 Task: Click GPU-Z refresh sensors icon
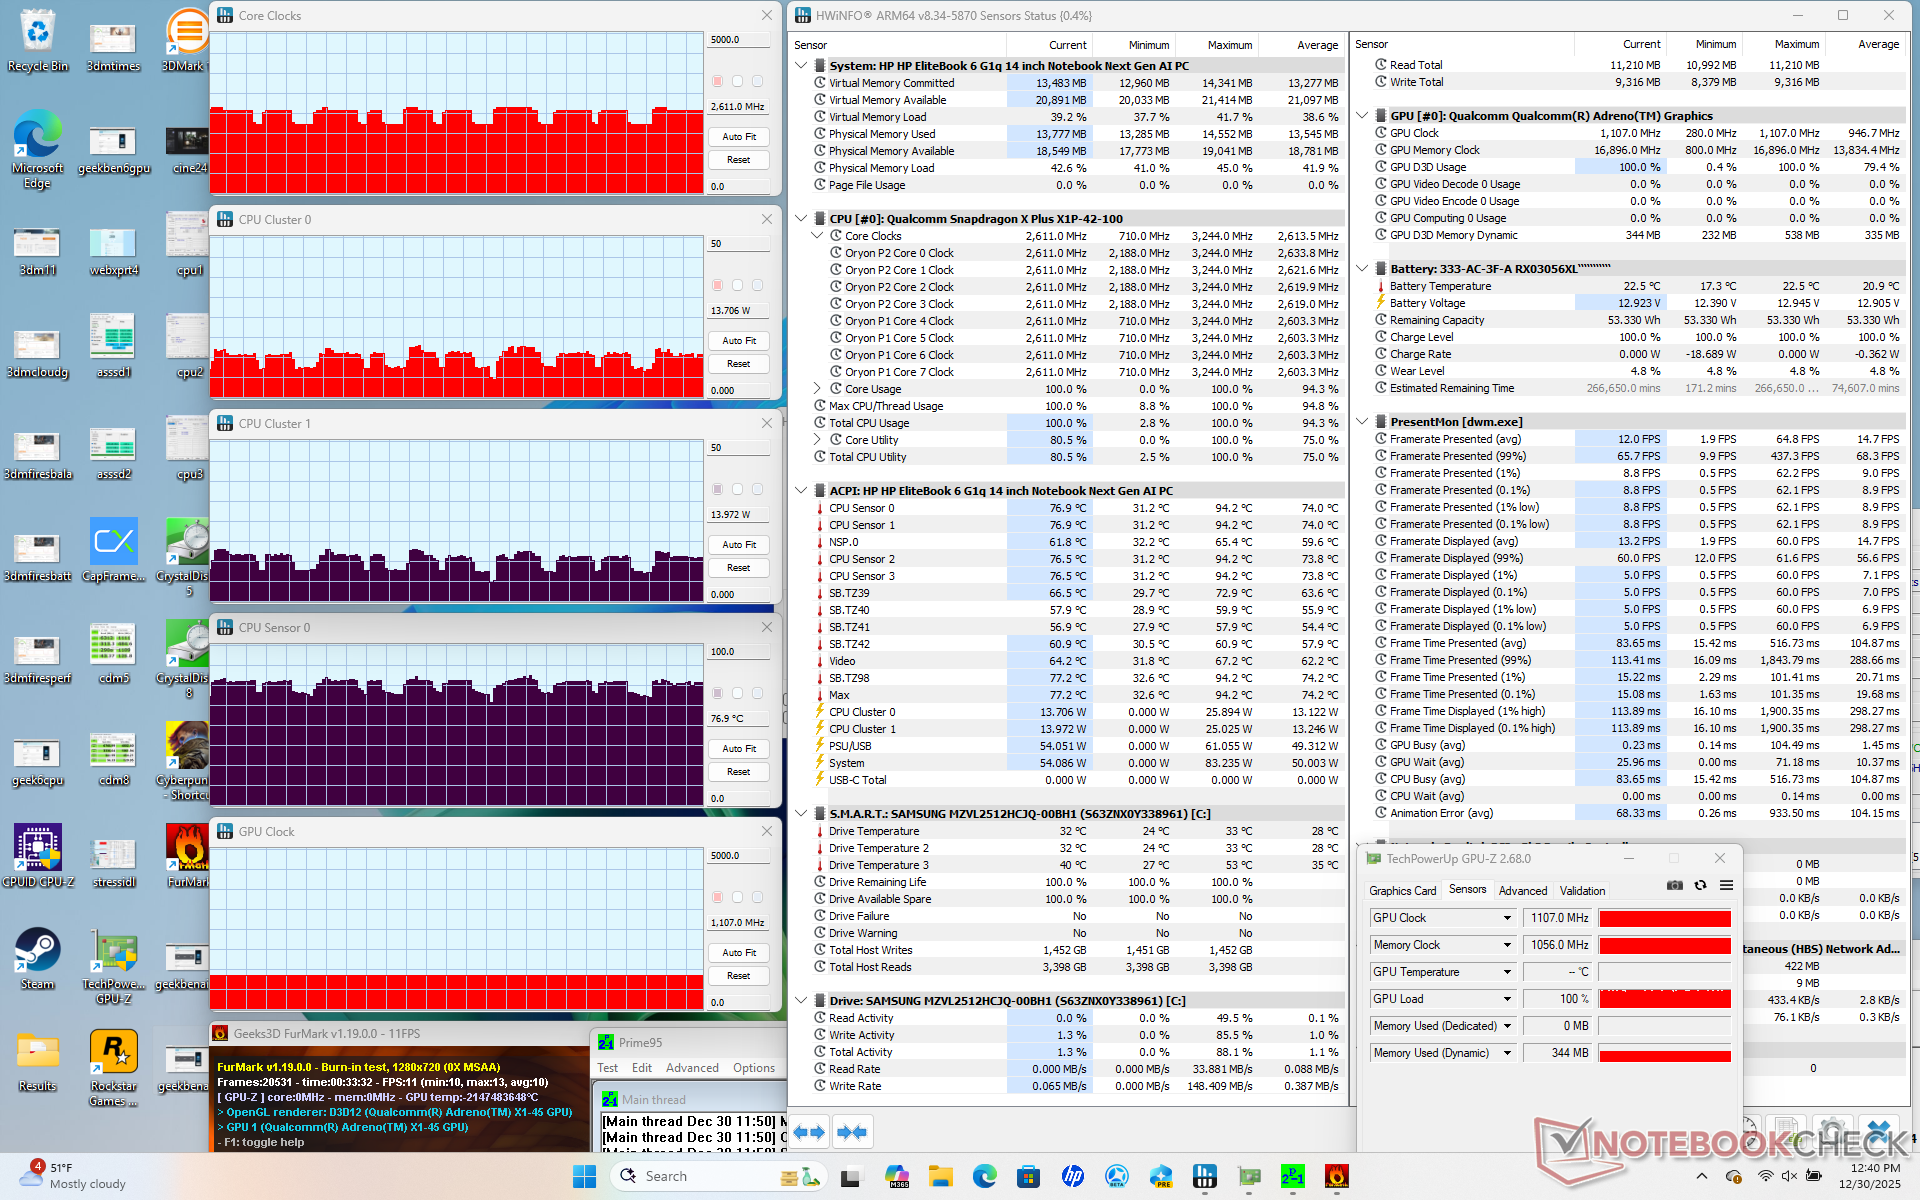(1700, 886)
